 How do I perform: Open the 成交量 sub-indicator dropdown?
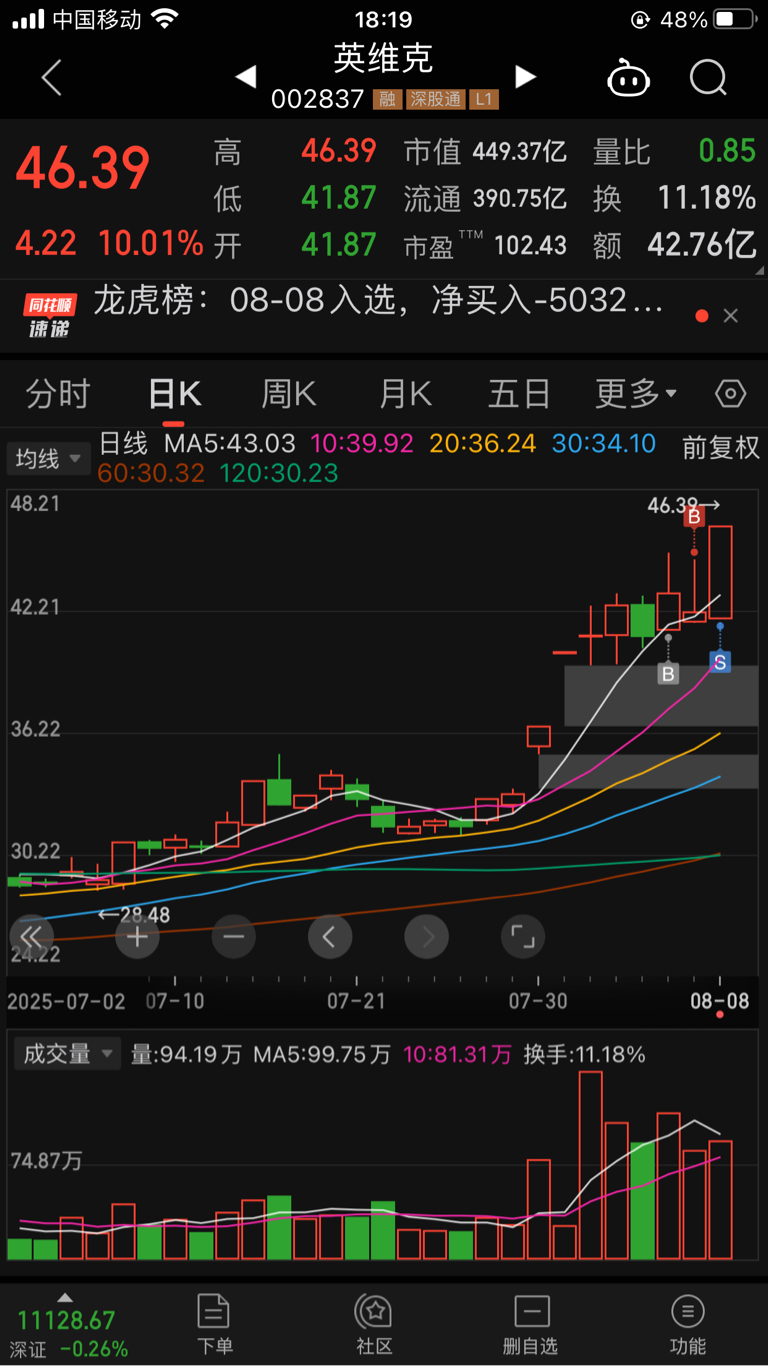[66, 1053]
